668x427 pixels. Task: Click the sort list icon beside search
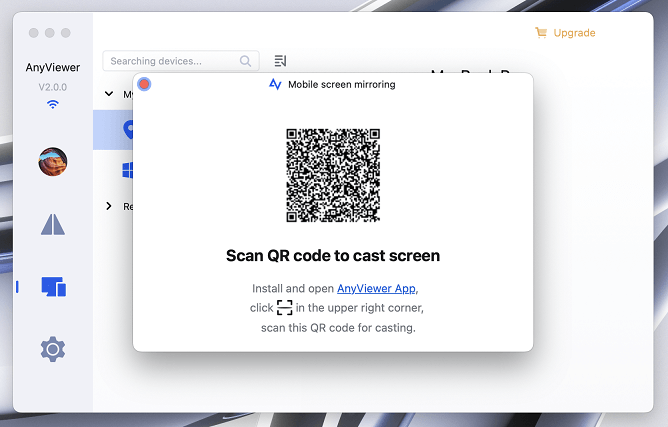(x=280, y=61)
